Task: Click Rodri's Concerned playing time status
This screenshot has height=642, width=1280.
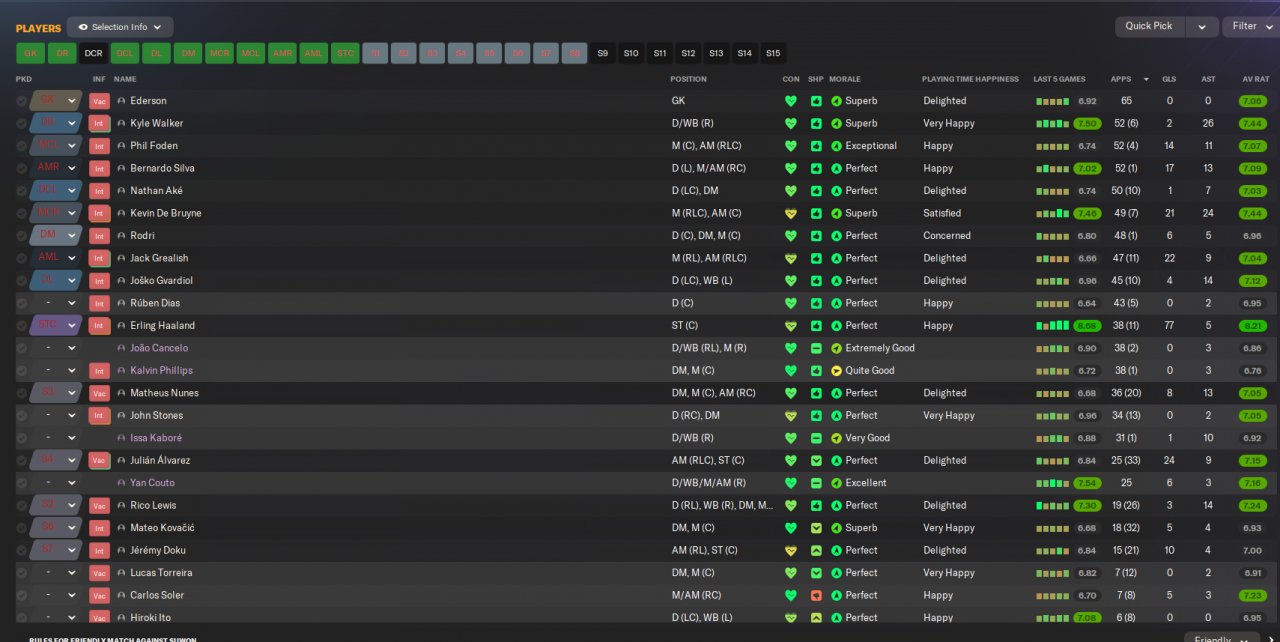Action: tap(947, 236)
